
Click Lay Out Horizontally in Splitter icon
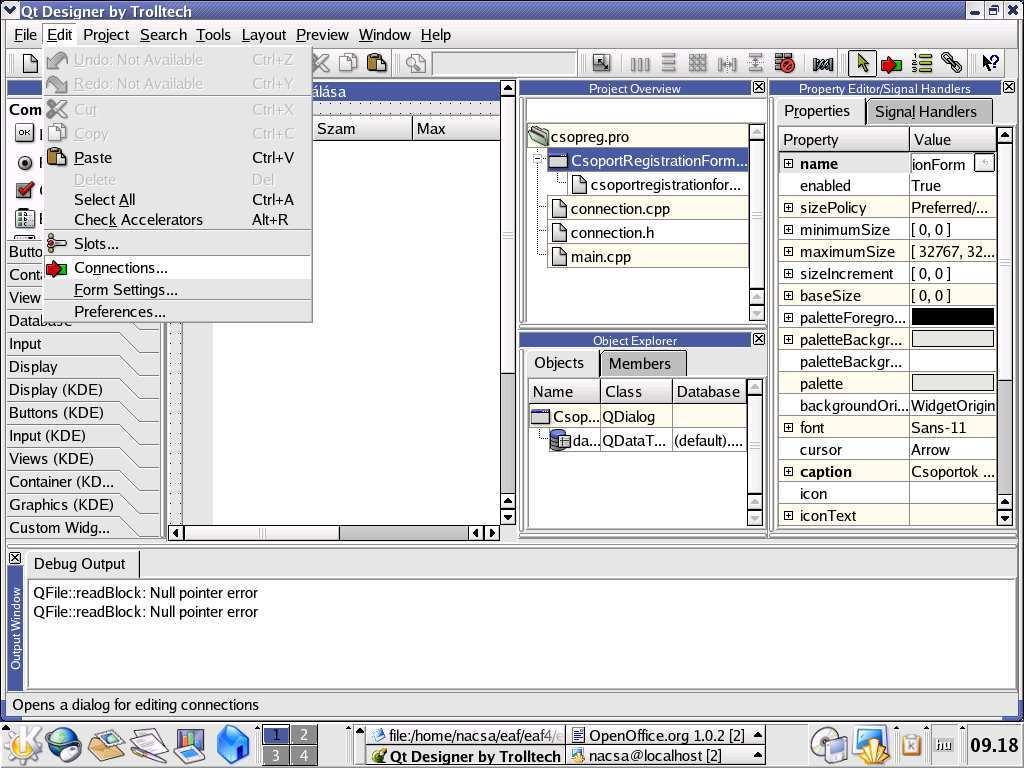[x=727, y=63]
